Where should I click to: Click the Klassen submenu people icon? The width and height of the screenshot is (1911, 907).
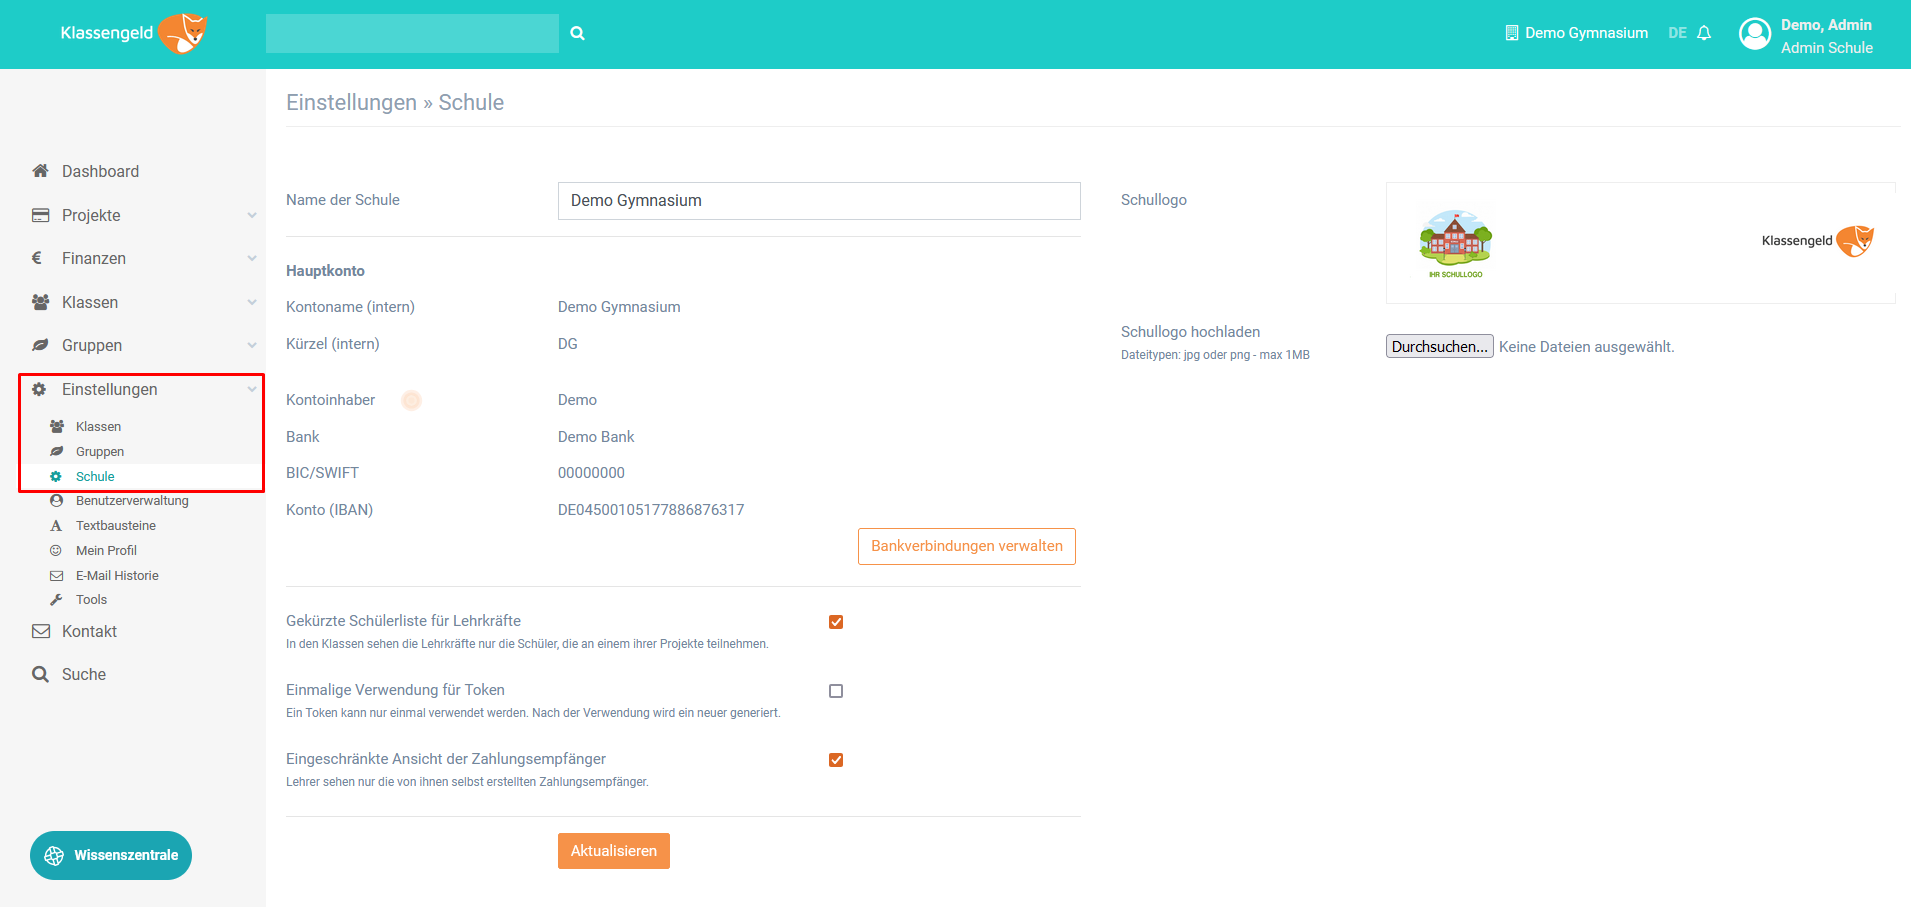57,426
